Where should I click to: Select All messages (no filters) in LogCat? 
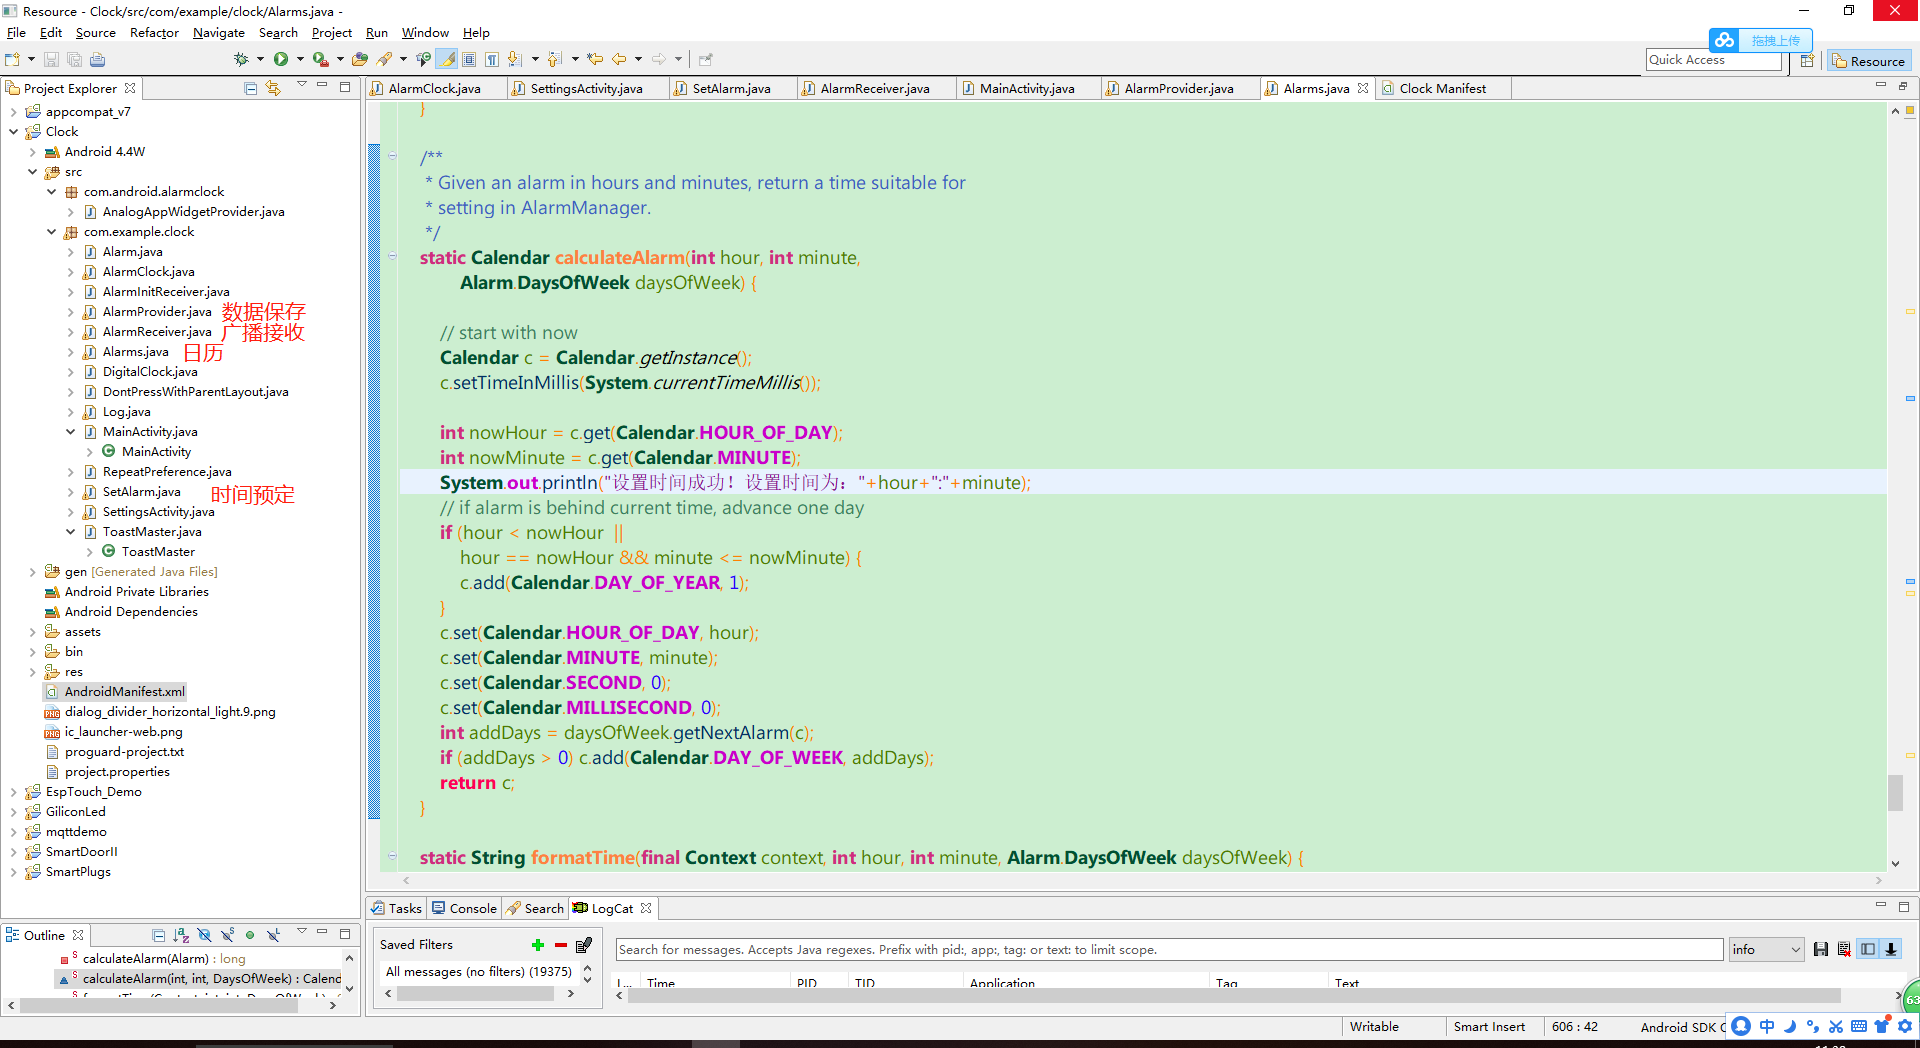[x=478, y=971]
